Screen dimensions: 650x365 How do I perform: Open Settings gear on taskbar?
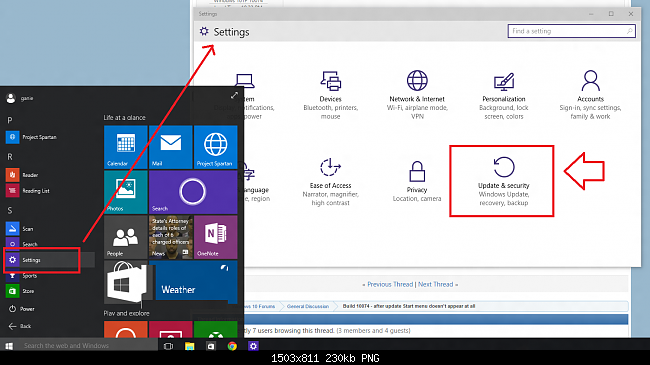(x=253, y=346)
